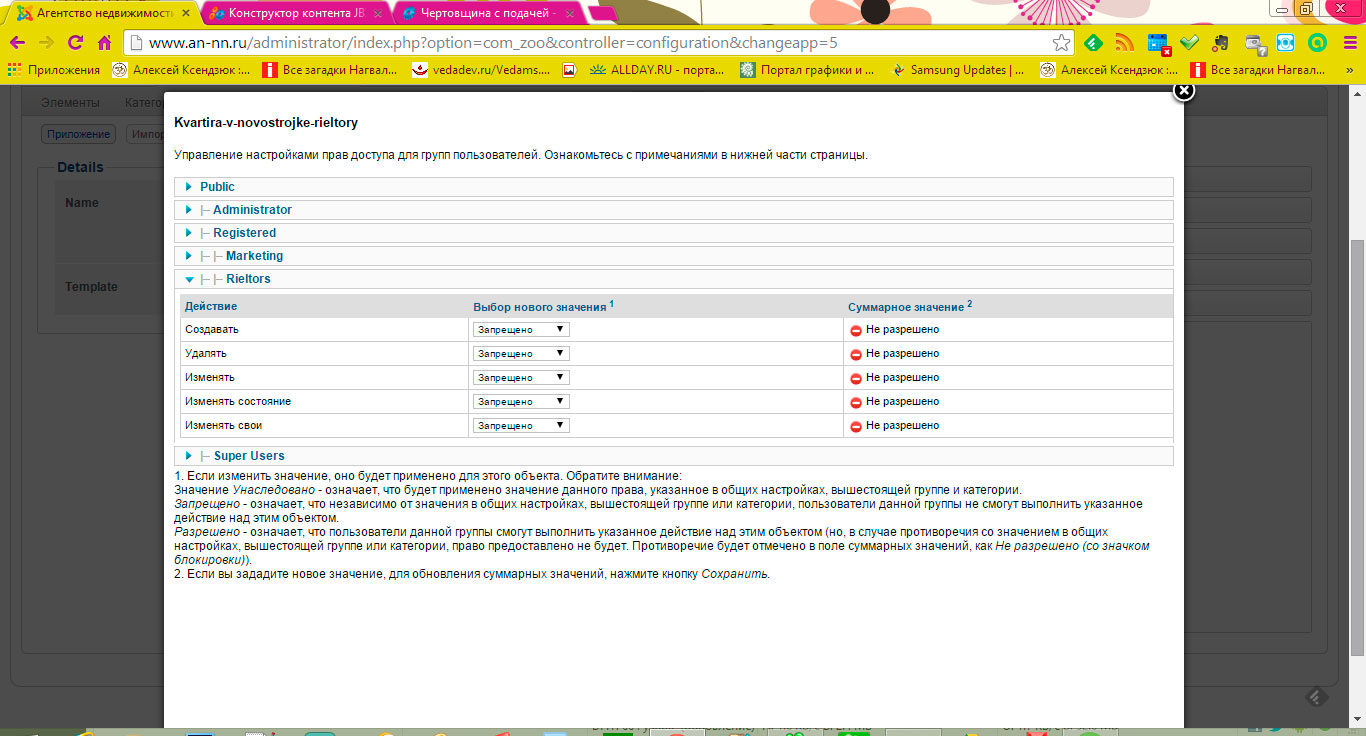Image resolution: width=1366 pixels, height=736 pixels.
Task: Expand the Super Users group
Action: coord(249,456)
